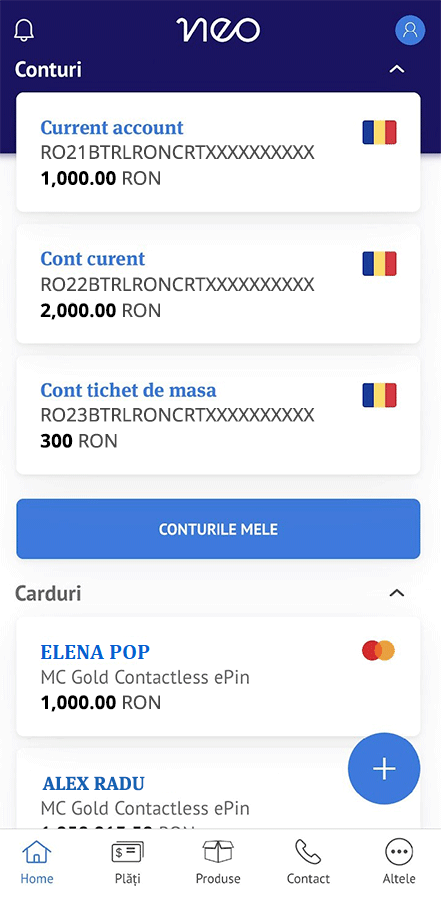
Task: Tap Romanian flag on Current account
Action: click(x=379, y=132)
